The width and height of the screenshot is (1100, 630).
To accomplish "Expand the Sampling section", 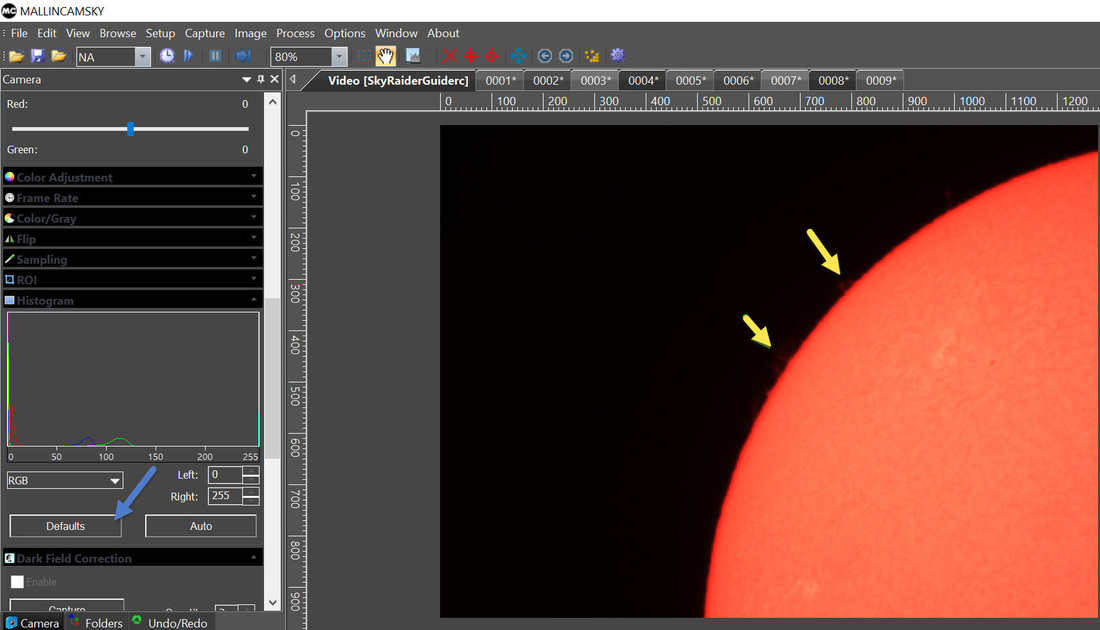I will pos(133,259).
